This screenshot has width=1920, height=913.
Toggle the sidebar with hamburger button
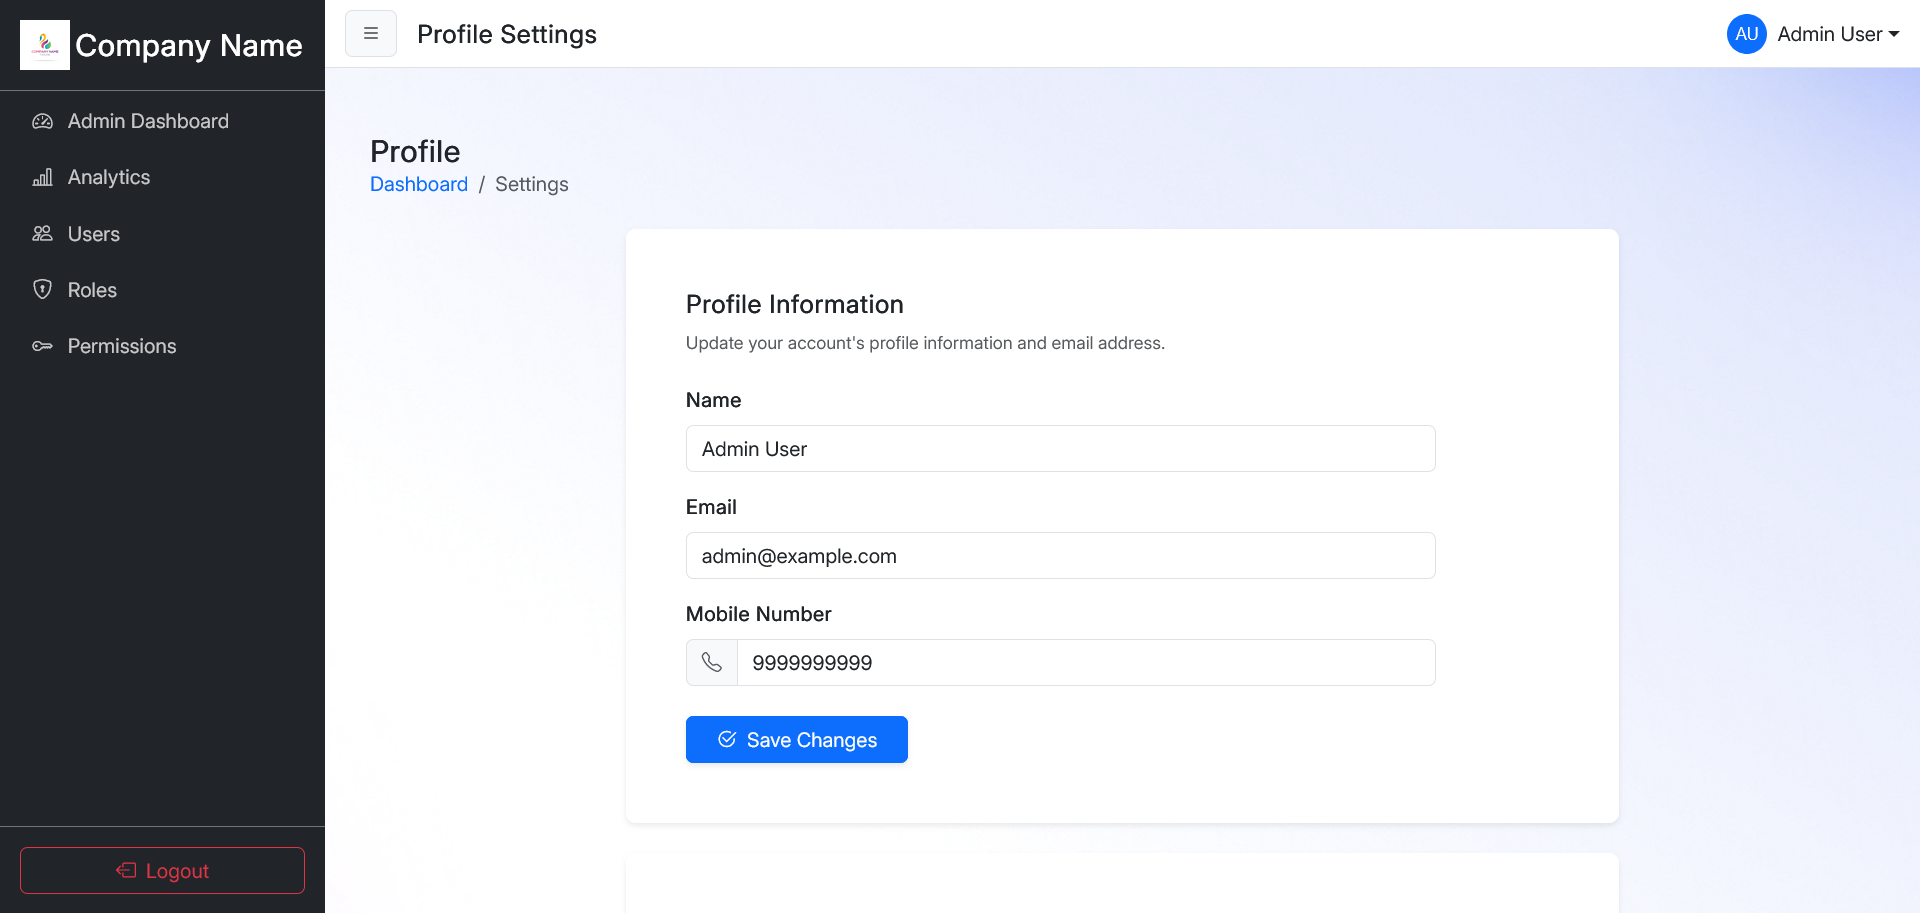[x=371, y=34]
